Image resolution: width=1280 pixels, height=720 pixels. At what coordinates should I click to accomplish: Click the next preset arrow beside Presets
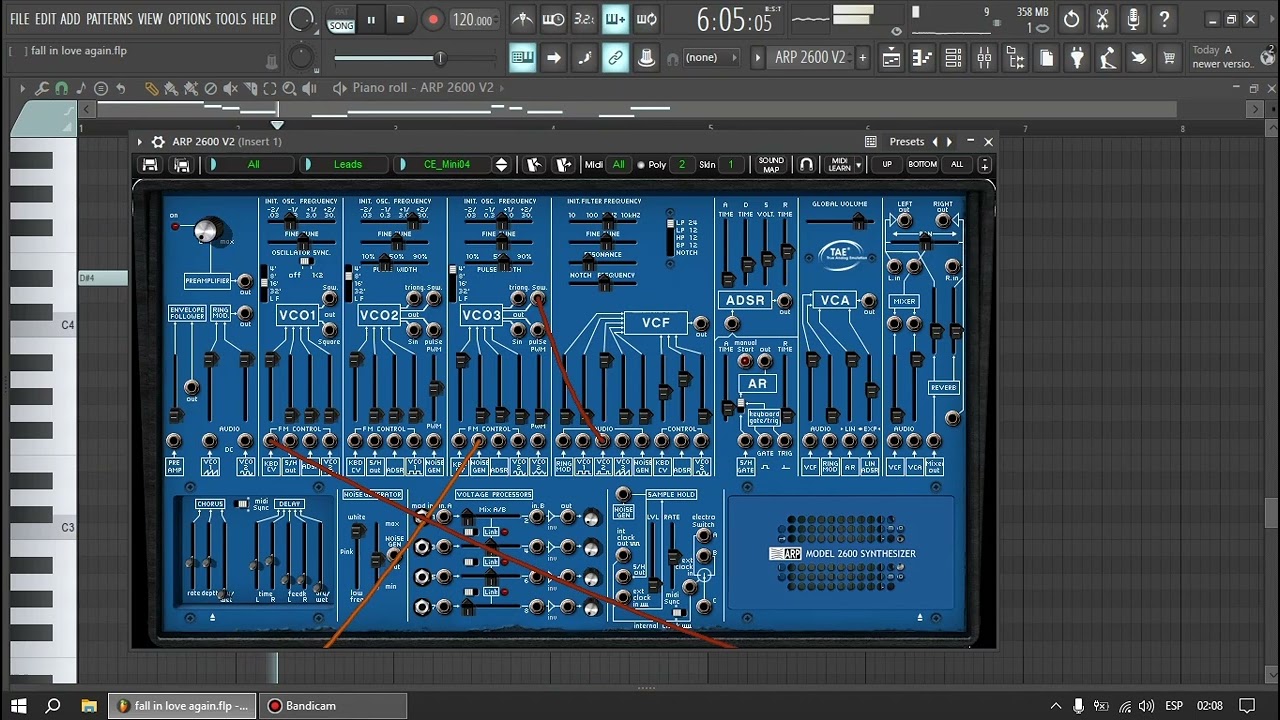point(949,142)
